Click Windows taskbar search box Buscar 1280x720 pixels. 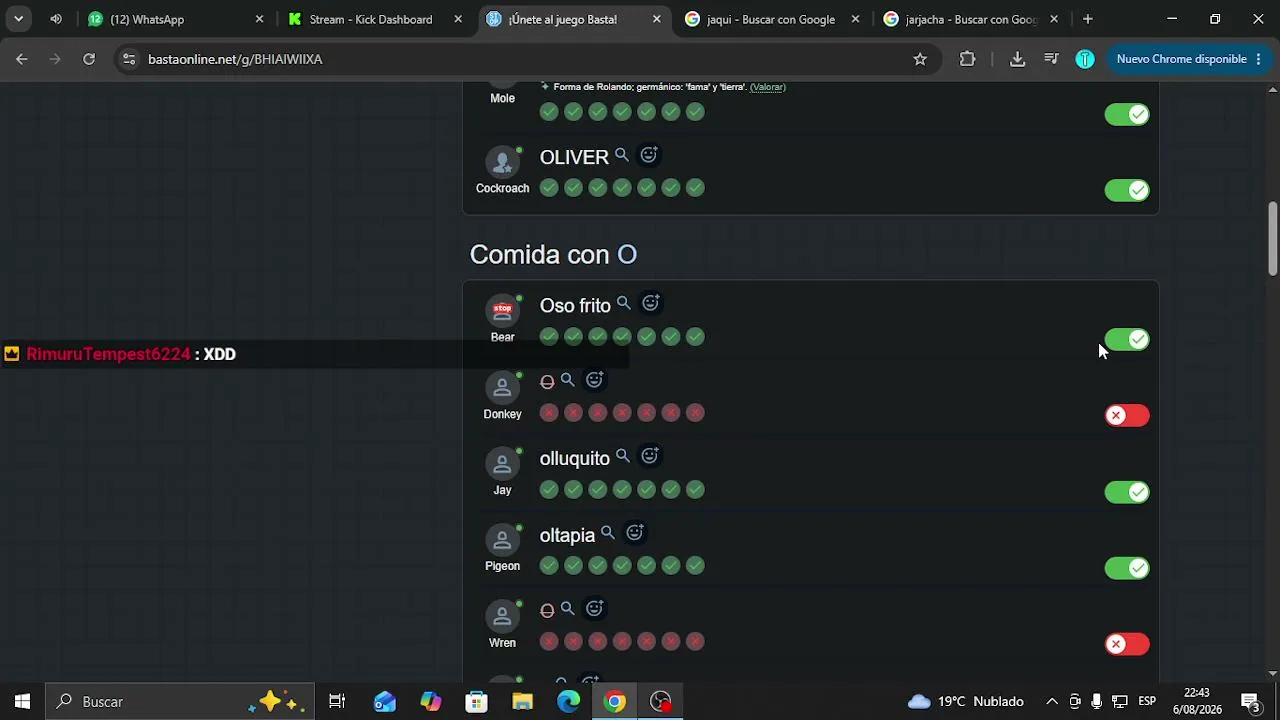pos(180,701)
